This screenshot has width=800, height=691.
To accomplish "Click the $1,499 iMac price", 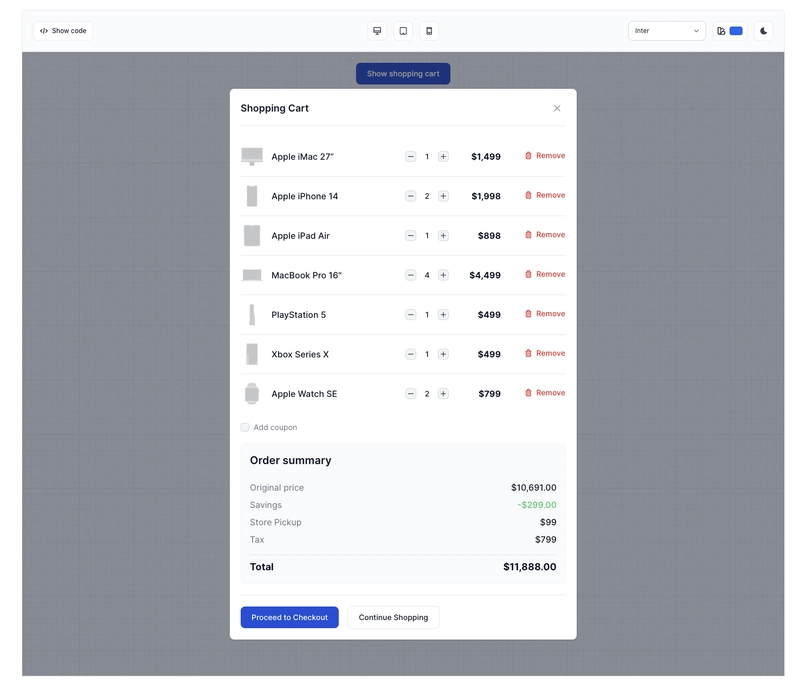I will (486, 157).
